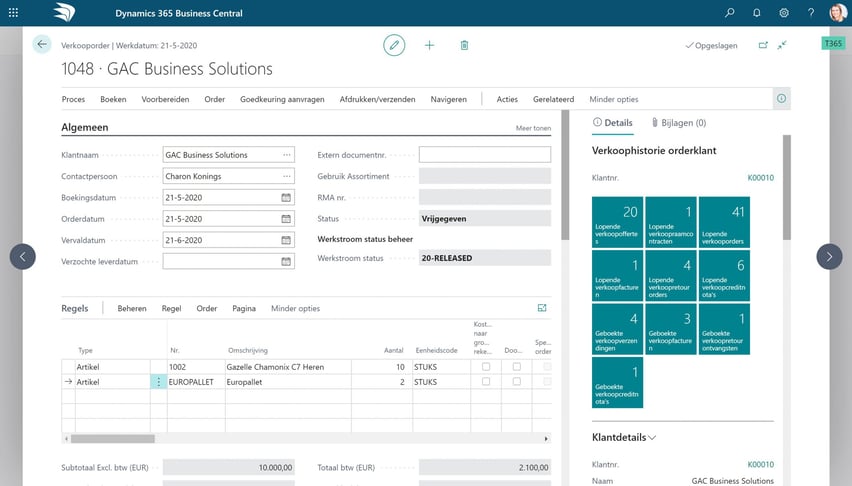The width and height of the screenshot is (852, 486).
Task: Open Contactpersoon lookup ellipsis
Action: 286,176
